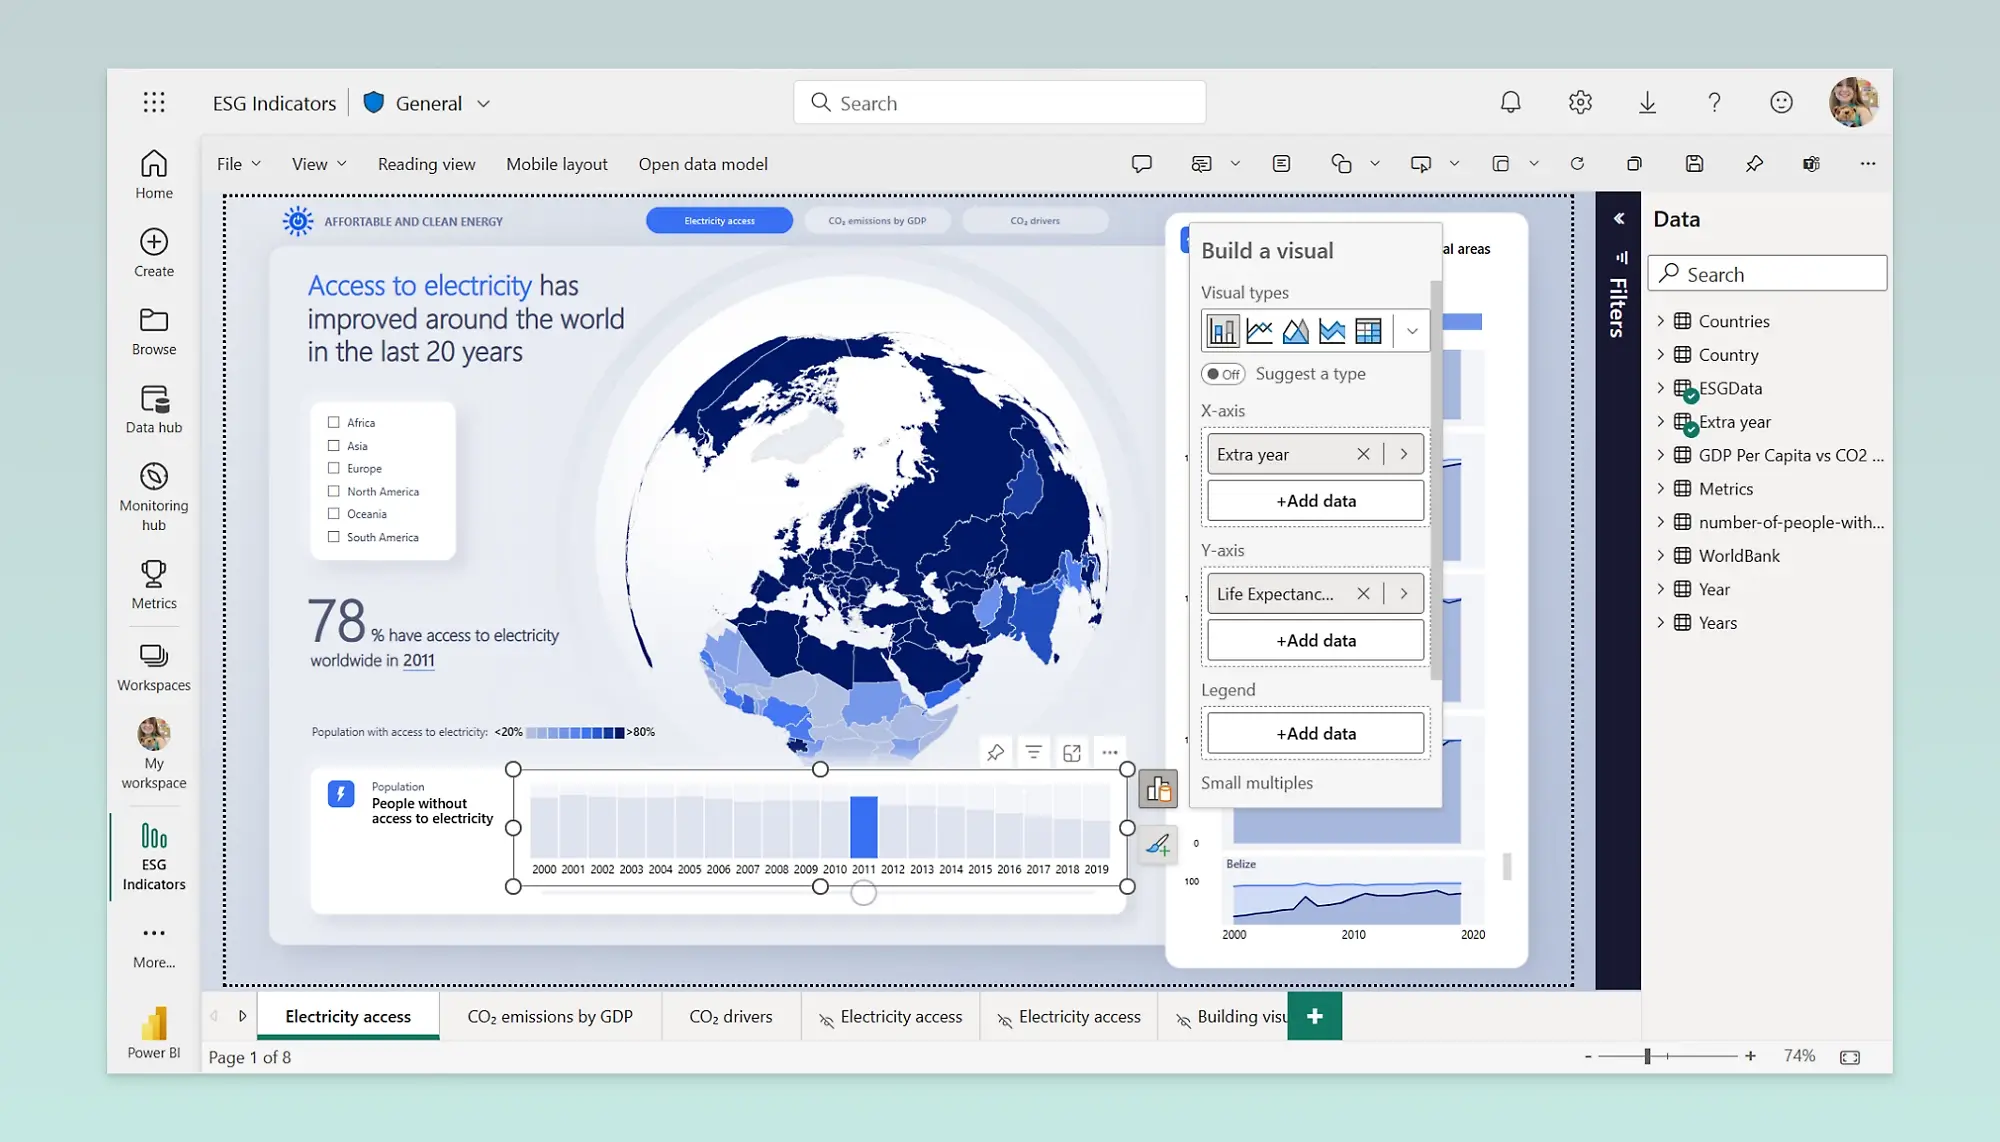The image size is (2000, 1142).
Task: Check the Europe checkbox
Action: (333, 468)
